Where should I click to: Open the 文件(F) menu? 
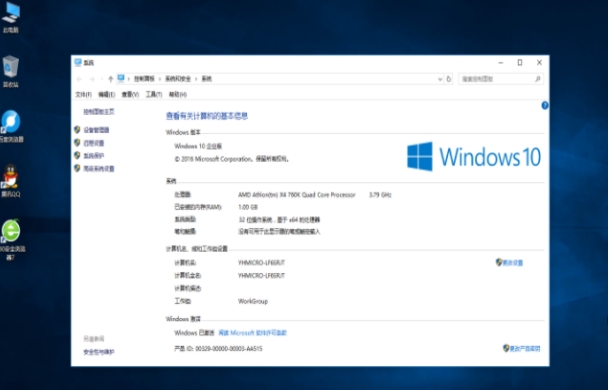83,95
